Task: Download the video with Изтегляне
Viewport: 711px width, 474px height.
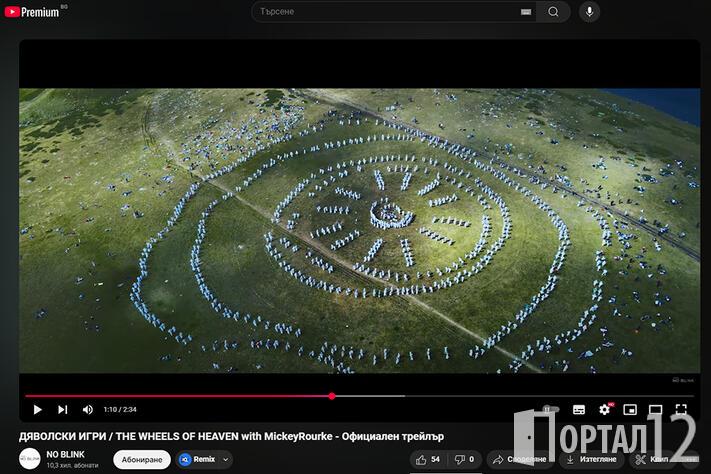Action: [592, 459]
